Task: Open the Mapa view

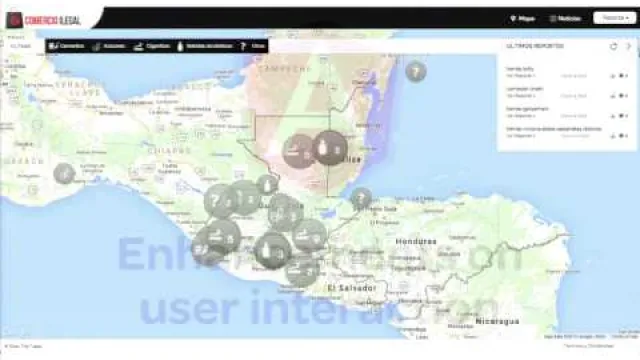Action: coord(523,18)
